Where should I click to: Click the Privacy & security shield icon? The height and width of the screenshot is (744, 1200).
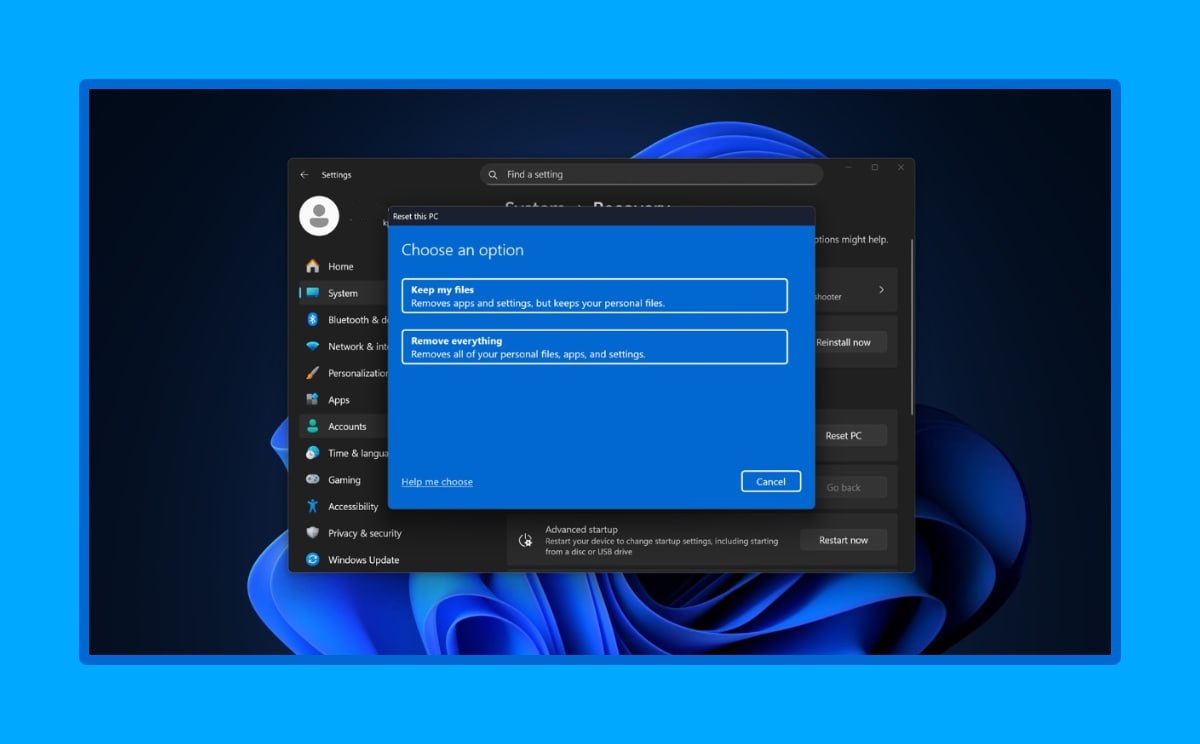pyautogui.click(x=313, y=533)
